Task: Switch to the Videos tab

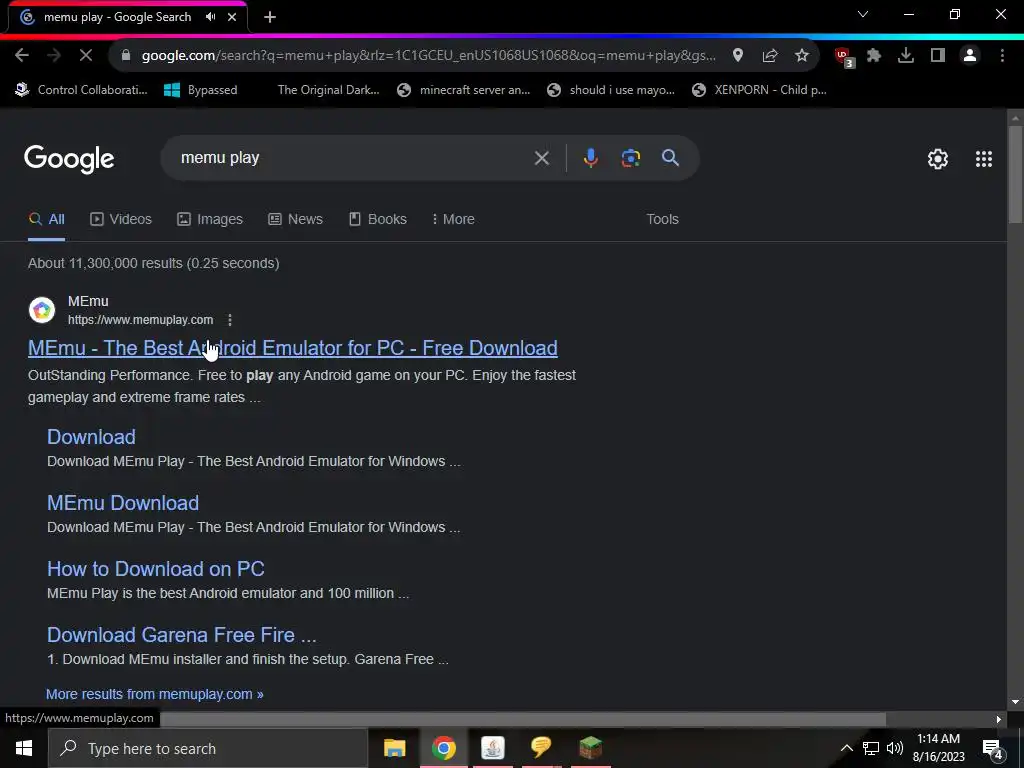Action: point(121,219)
